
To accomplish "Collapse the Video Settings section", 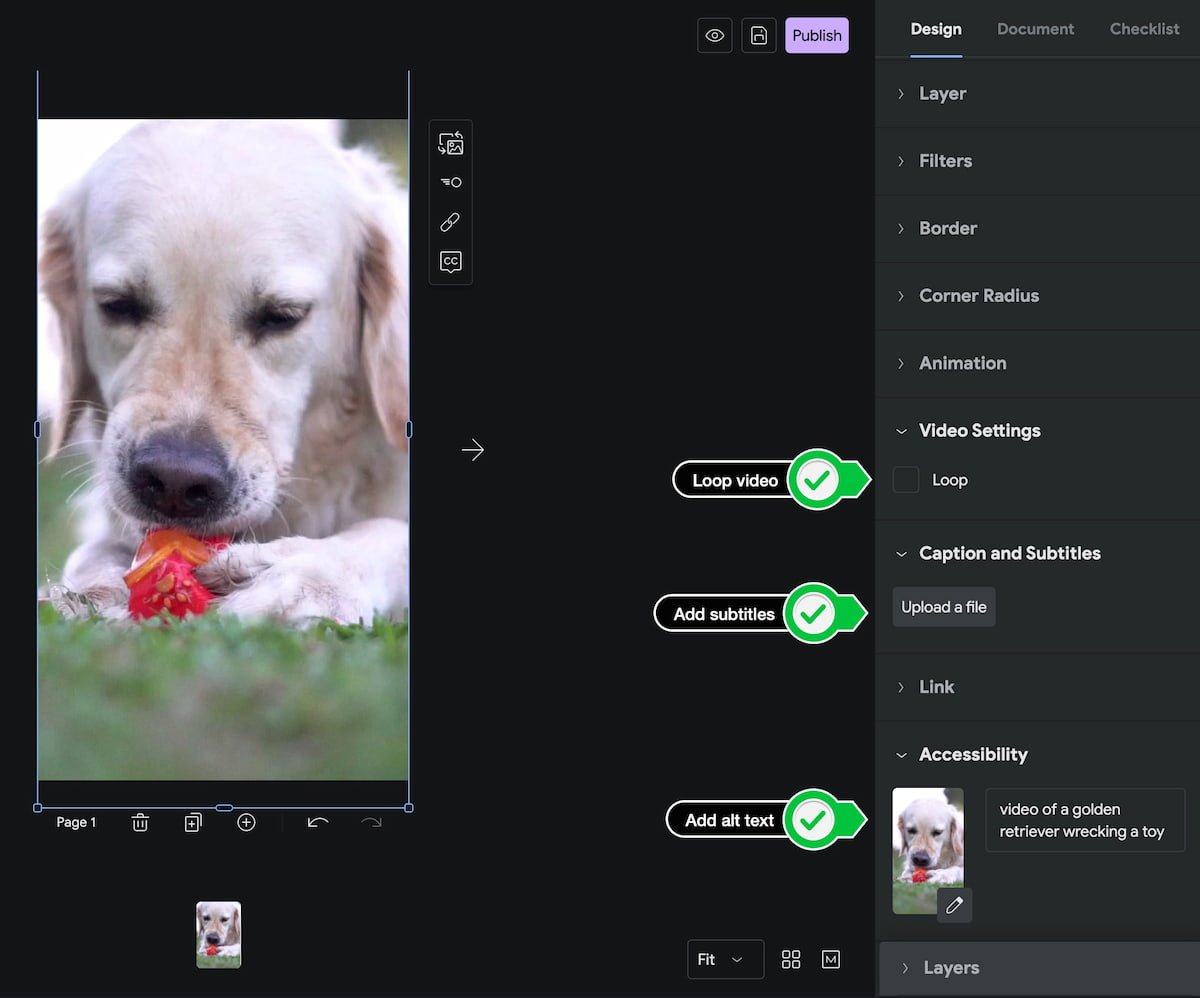I will [x=978, y=431].
